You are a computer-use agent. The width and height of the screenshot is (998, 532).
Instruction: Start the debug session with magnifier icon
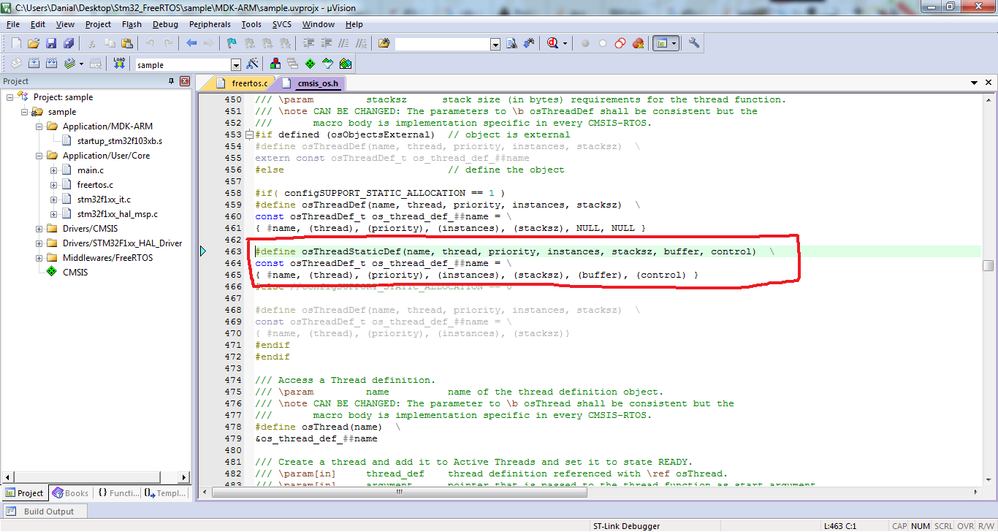[552, 43]
